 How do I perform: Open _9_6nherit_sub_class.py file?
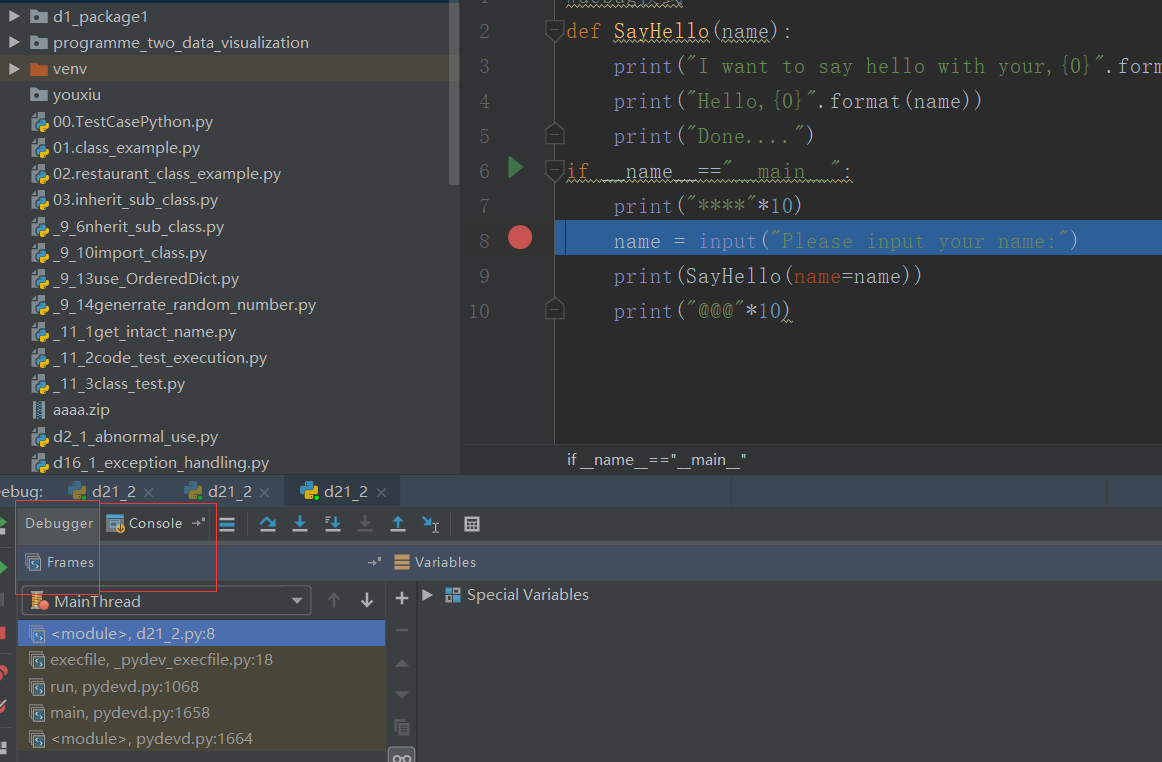coord(128,227)
